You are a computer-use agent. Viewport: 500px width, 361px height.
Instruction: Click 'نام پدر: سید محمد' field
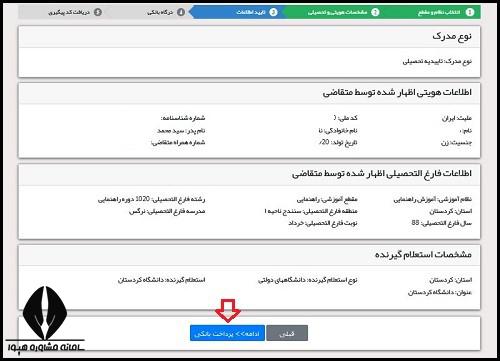181,130
